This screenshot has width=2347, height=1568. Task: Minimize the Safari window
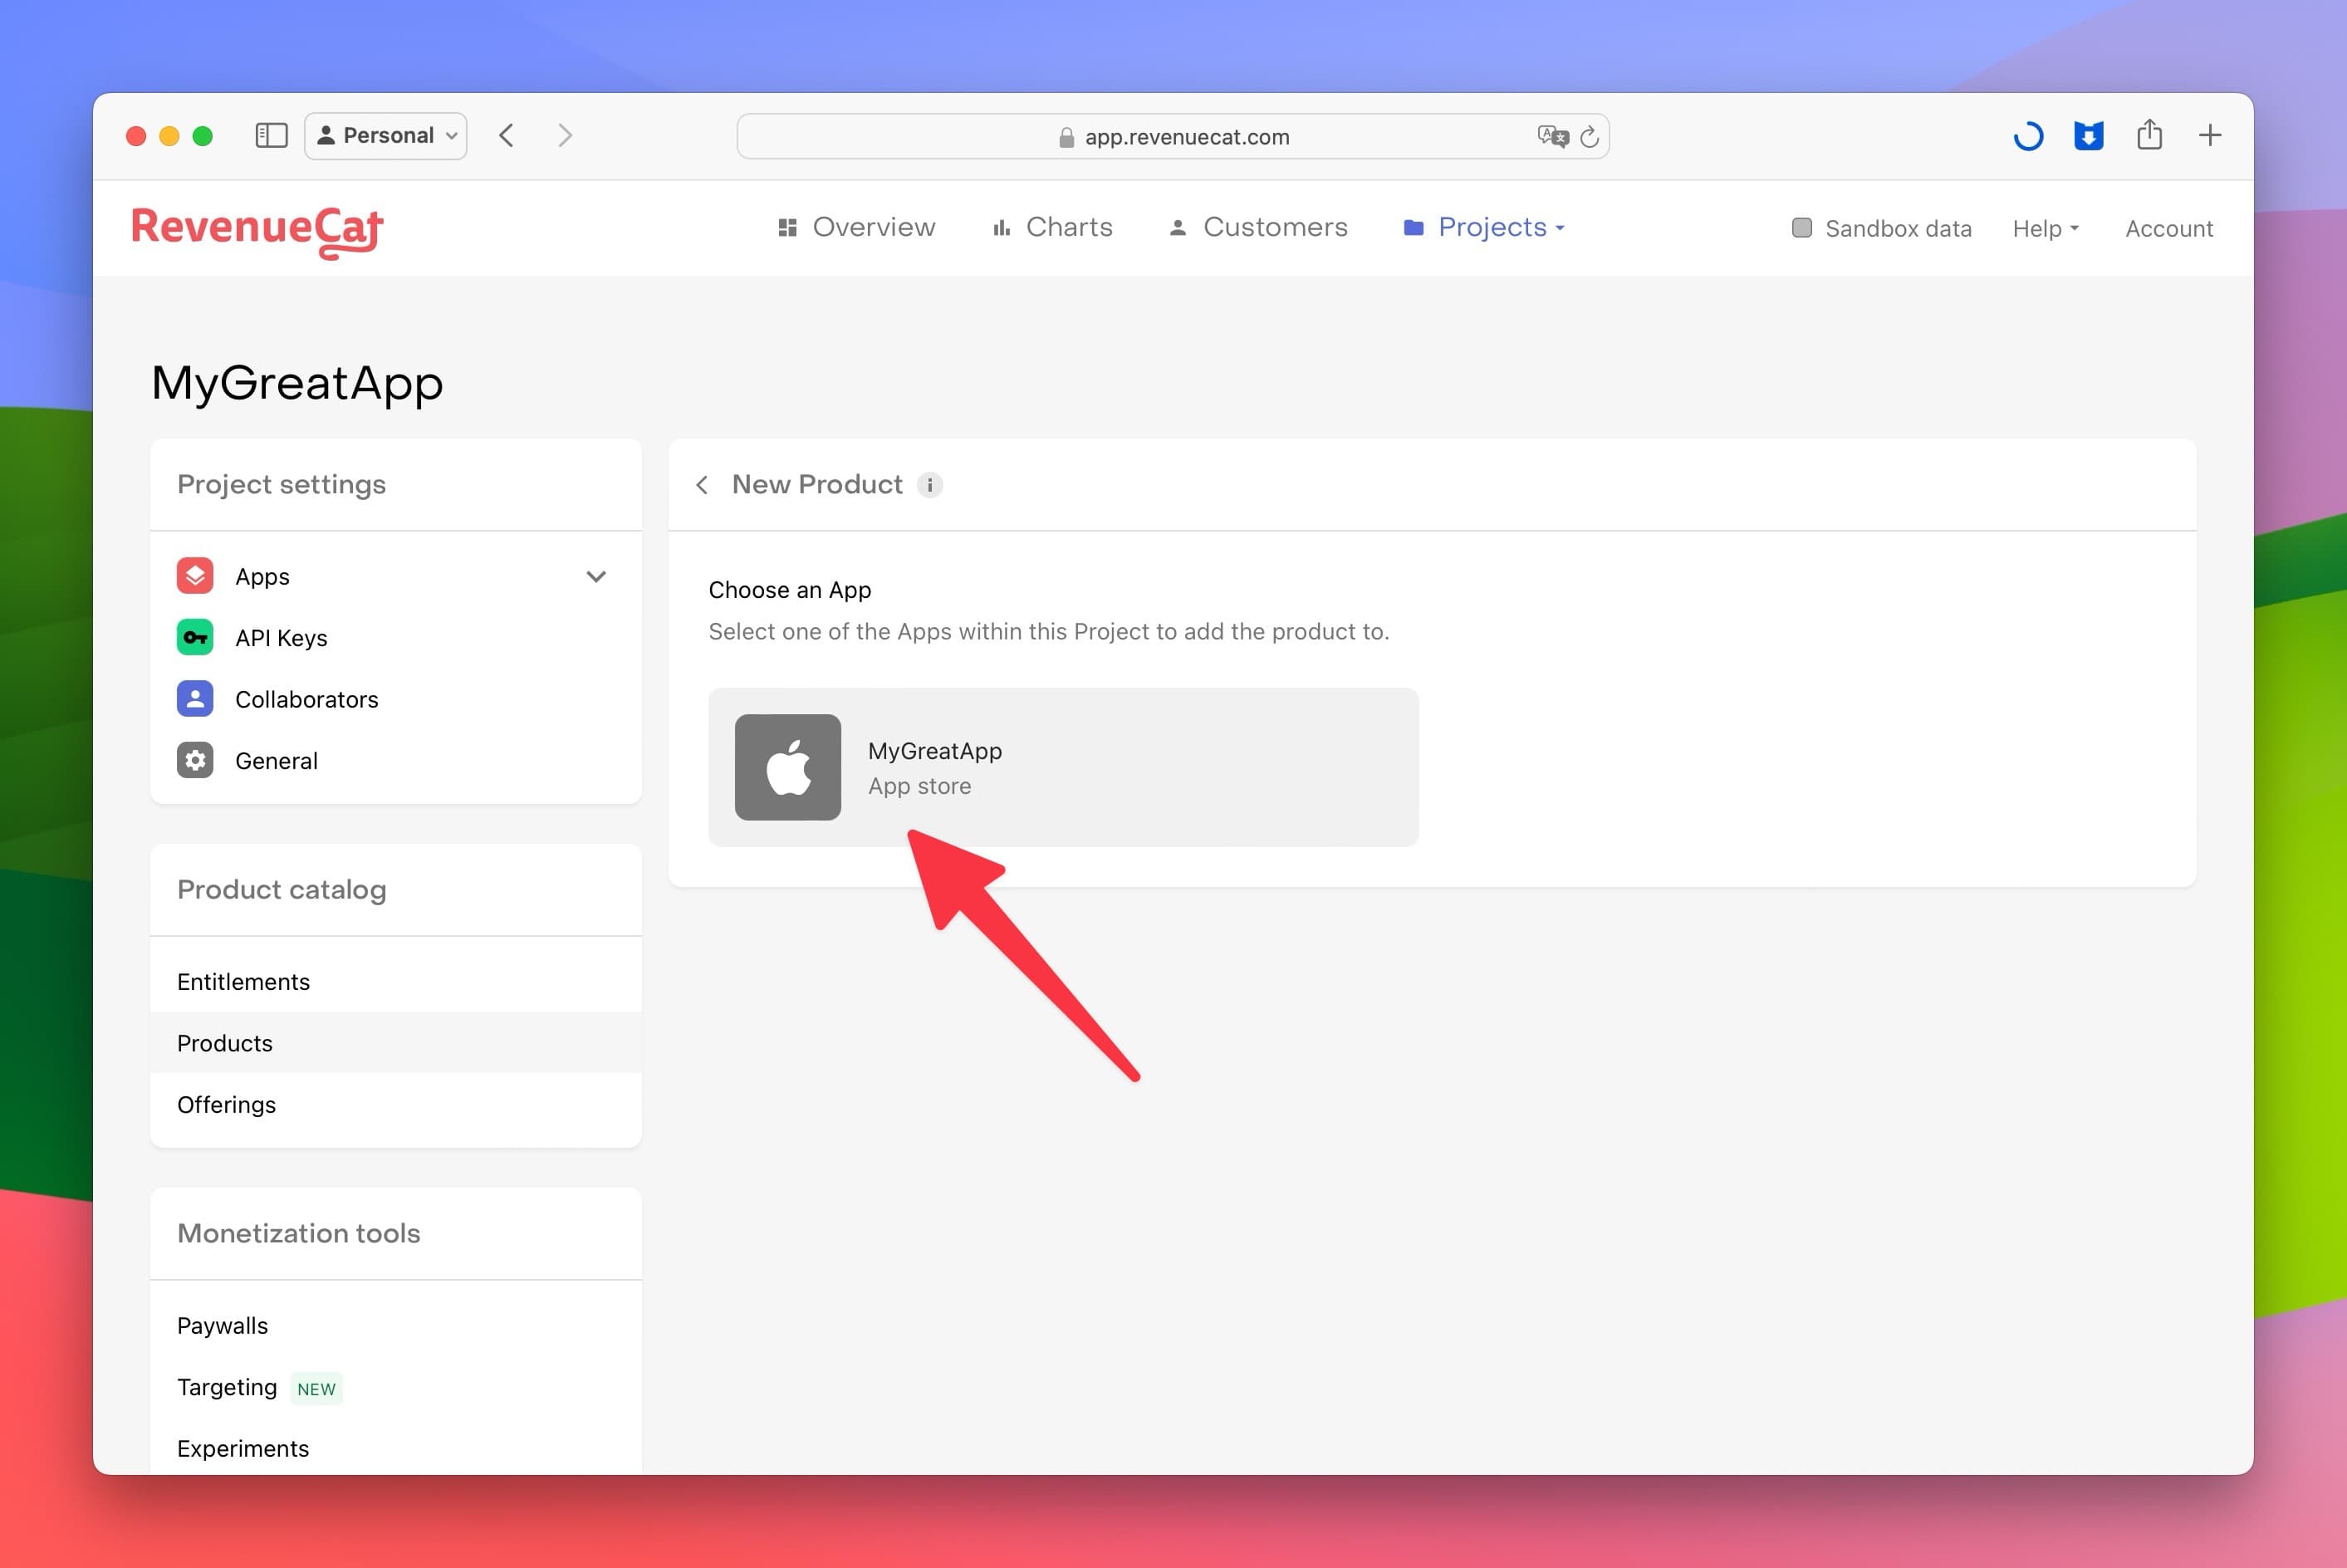169,136
